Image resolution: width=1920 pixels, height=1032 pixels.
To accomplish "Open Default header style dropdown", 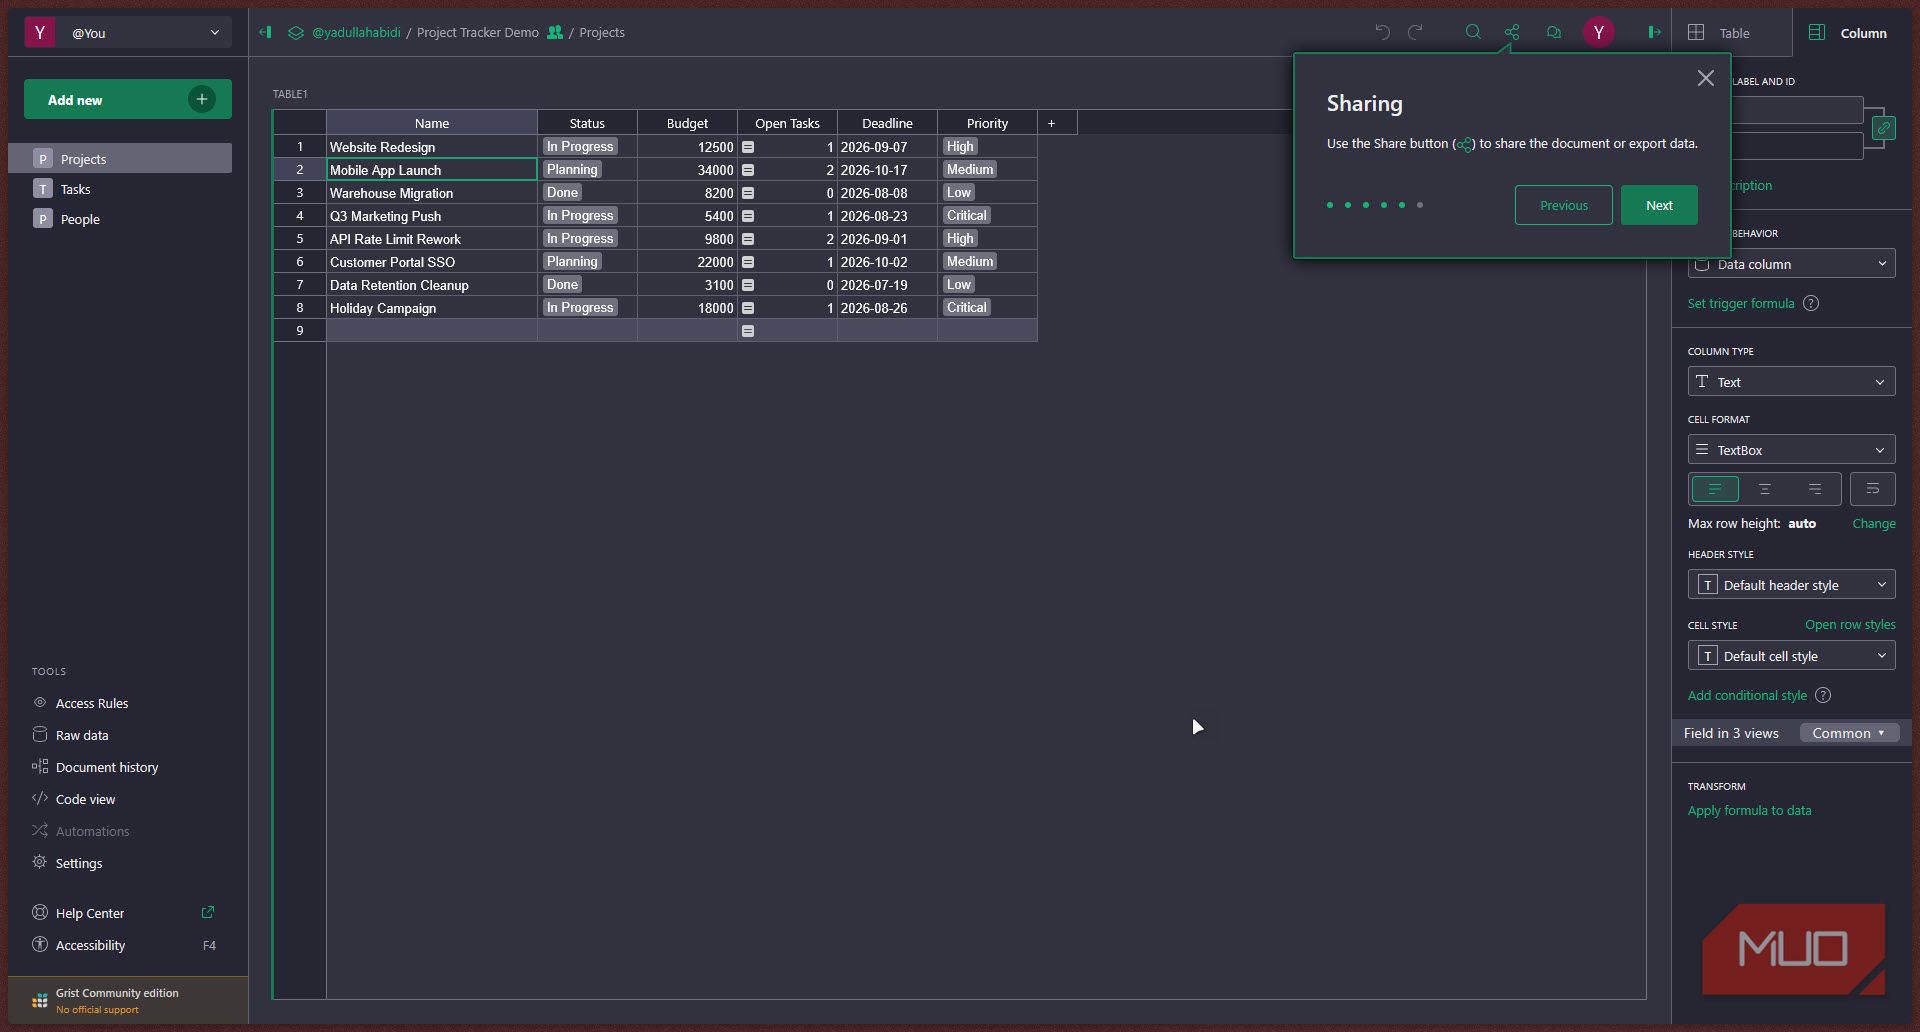I will click(x=1791, y=585).
